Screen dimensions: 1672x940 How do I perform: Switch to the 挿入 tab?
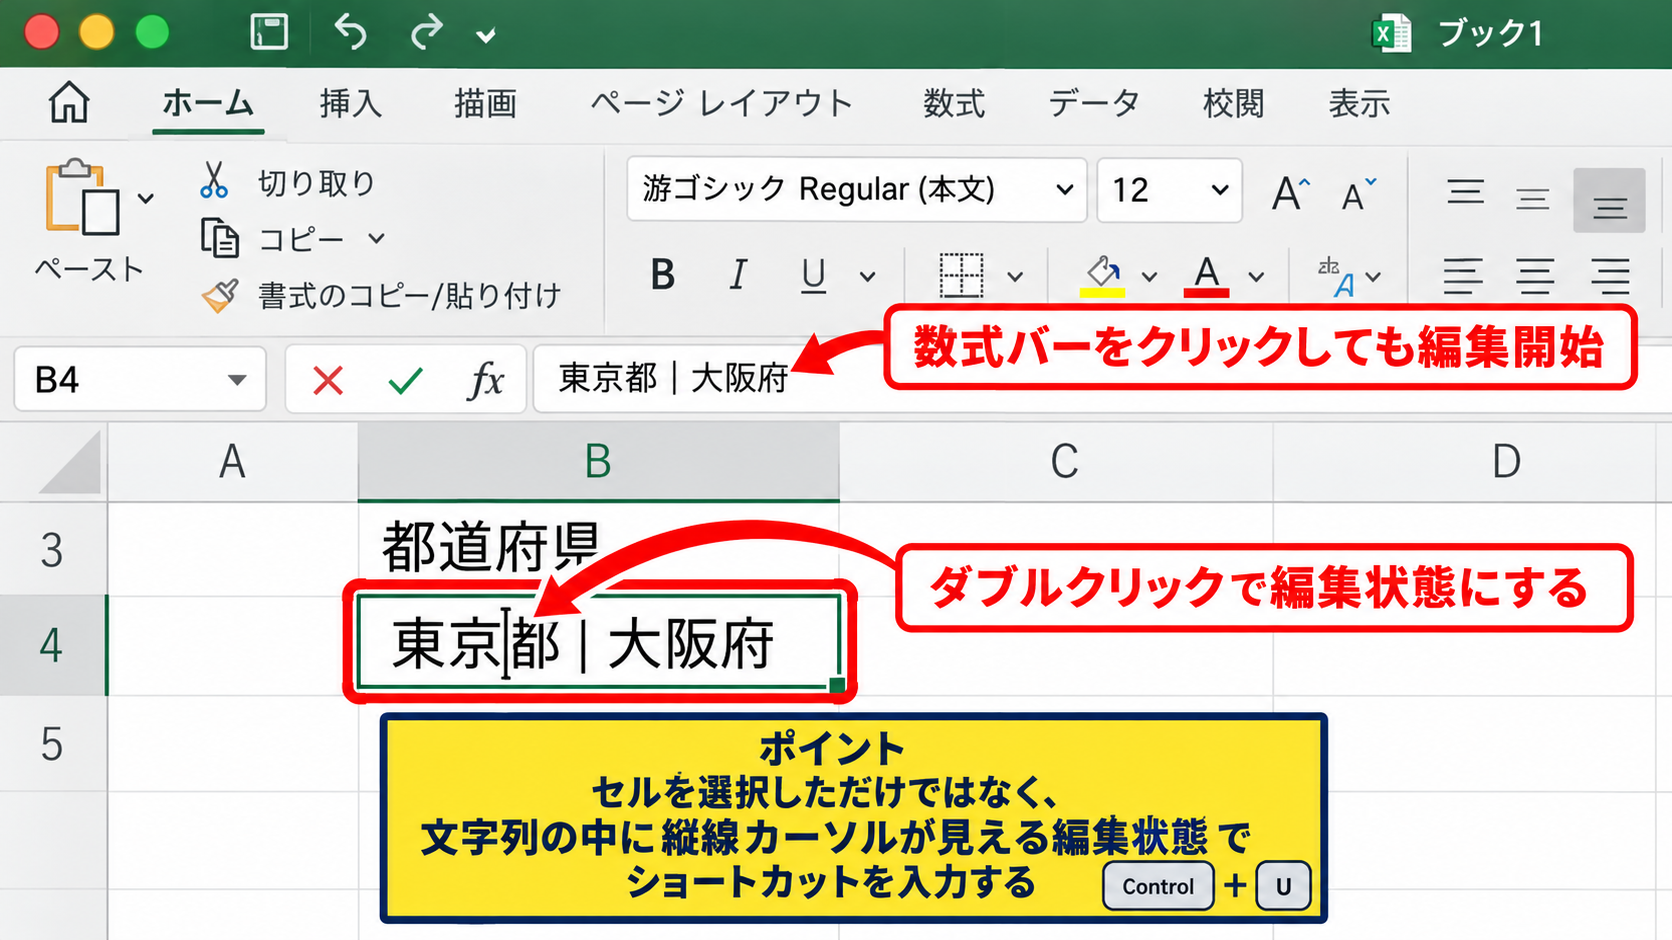[350, 103]
